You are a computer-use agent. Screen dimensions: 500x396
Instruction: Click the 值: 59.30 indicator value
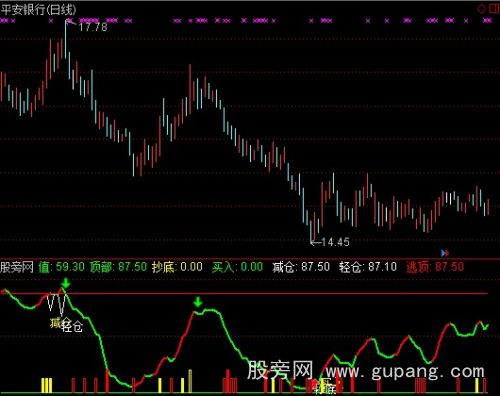pyautogui.click(x=62, y=267)
